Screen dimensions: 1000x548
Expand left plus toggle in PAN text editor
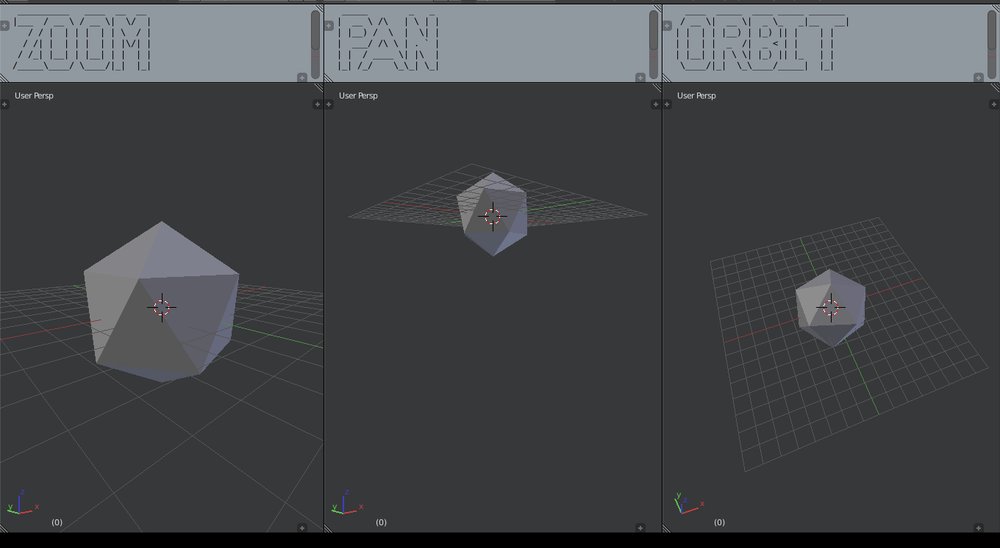329,26
